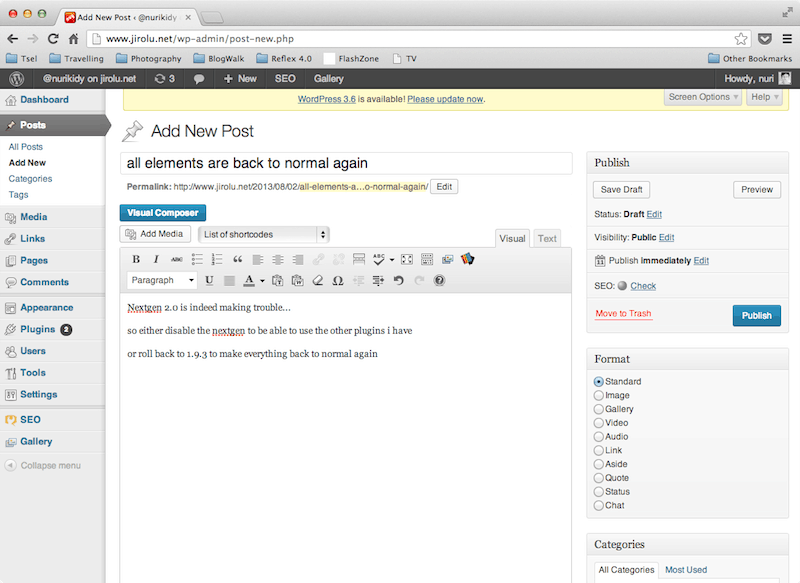Select the Image post format

pos(598,396)
